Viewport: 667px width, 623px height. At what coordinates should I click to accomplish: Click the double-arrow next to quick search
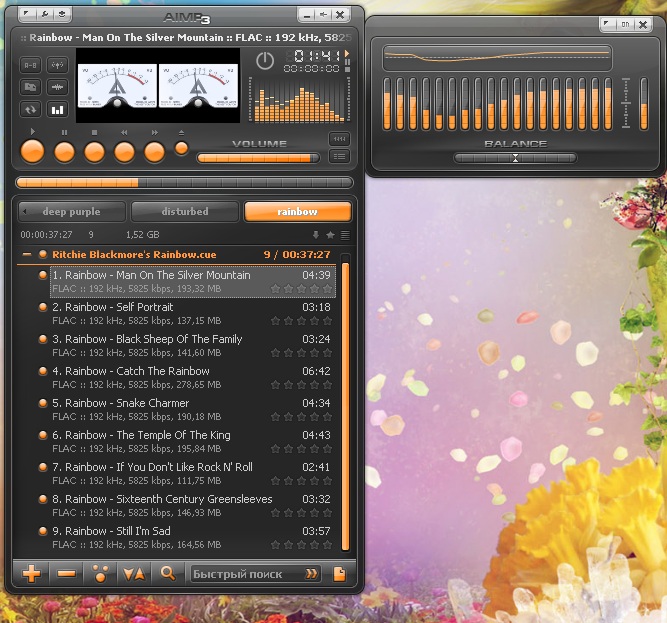pyautogui.click(x=311, y=574)
